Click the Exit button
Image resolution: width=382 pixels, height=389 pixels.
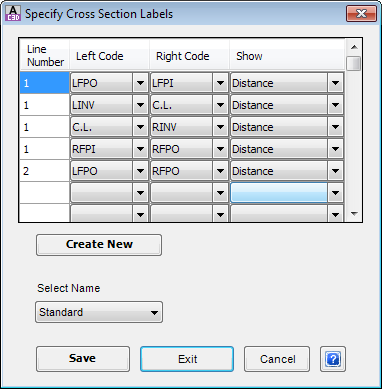click(187, 359)
